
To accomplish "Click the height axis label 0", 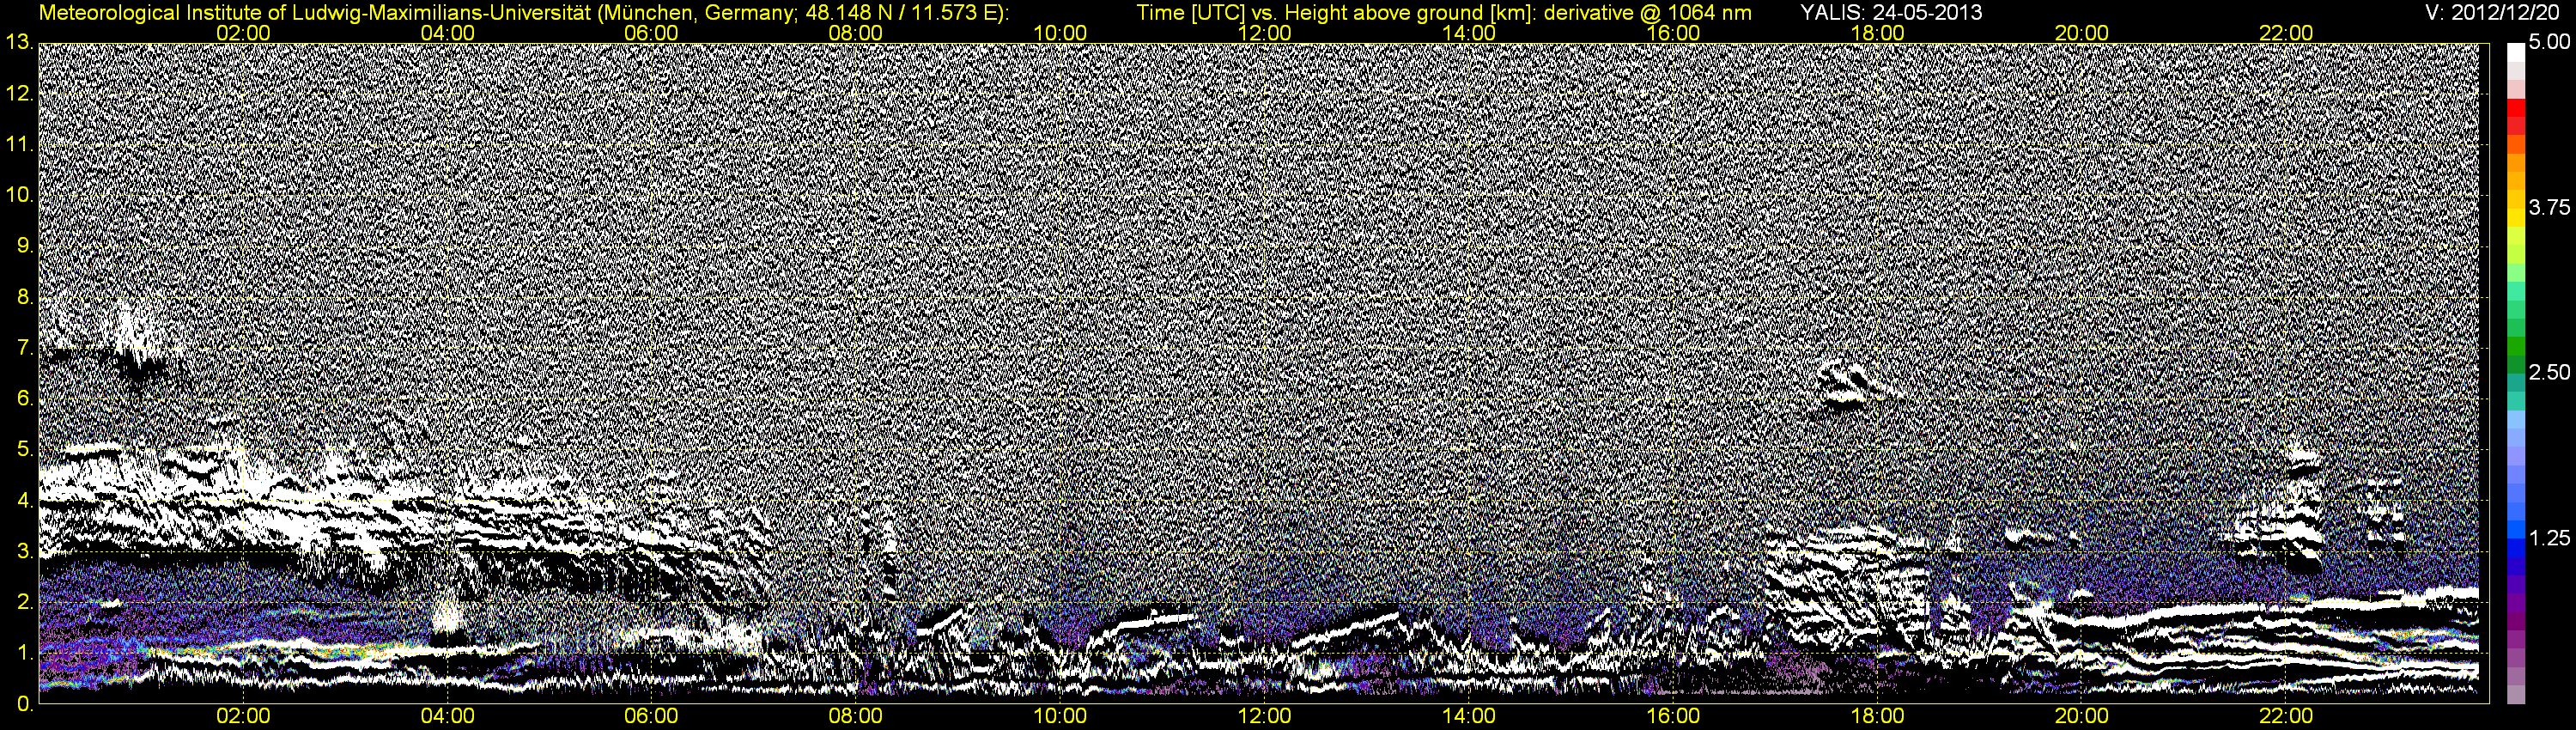I will click(24, 704).
